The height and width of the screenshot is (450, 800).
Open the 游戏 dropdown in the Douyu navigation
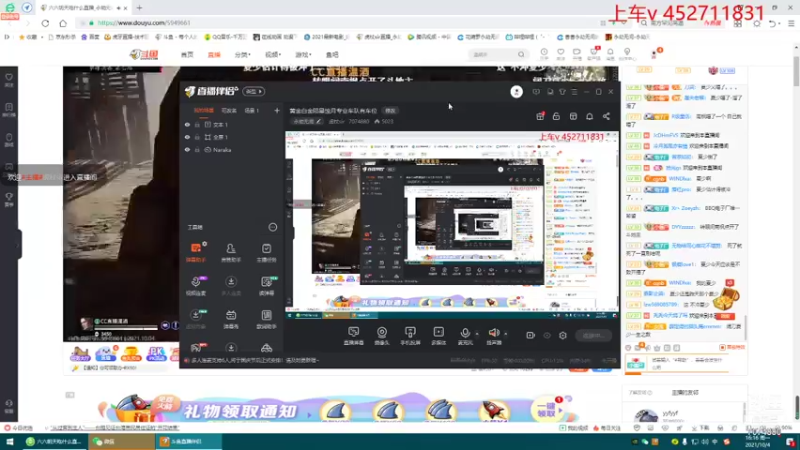(x=303, y=55)
